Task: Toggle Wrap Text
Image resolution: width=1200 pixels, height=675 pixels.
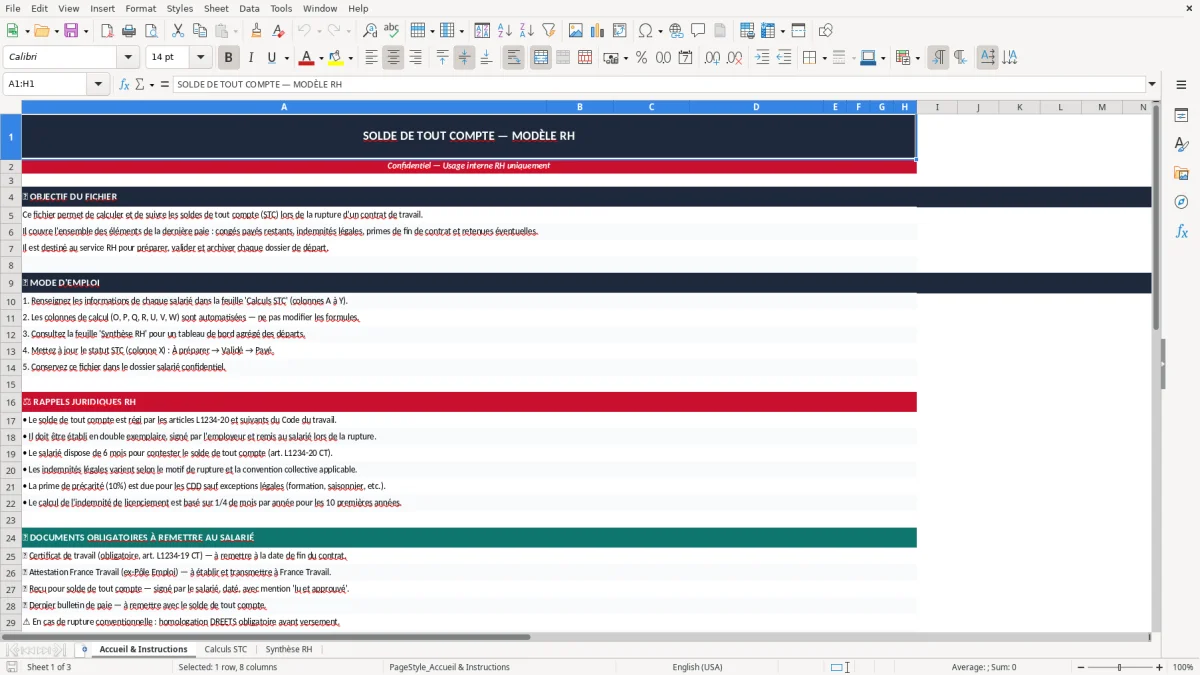Action: click(513, 58)
